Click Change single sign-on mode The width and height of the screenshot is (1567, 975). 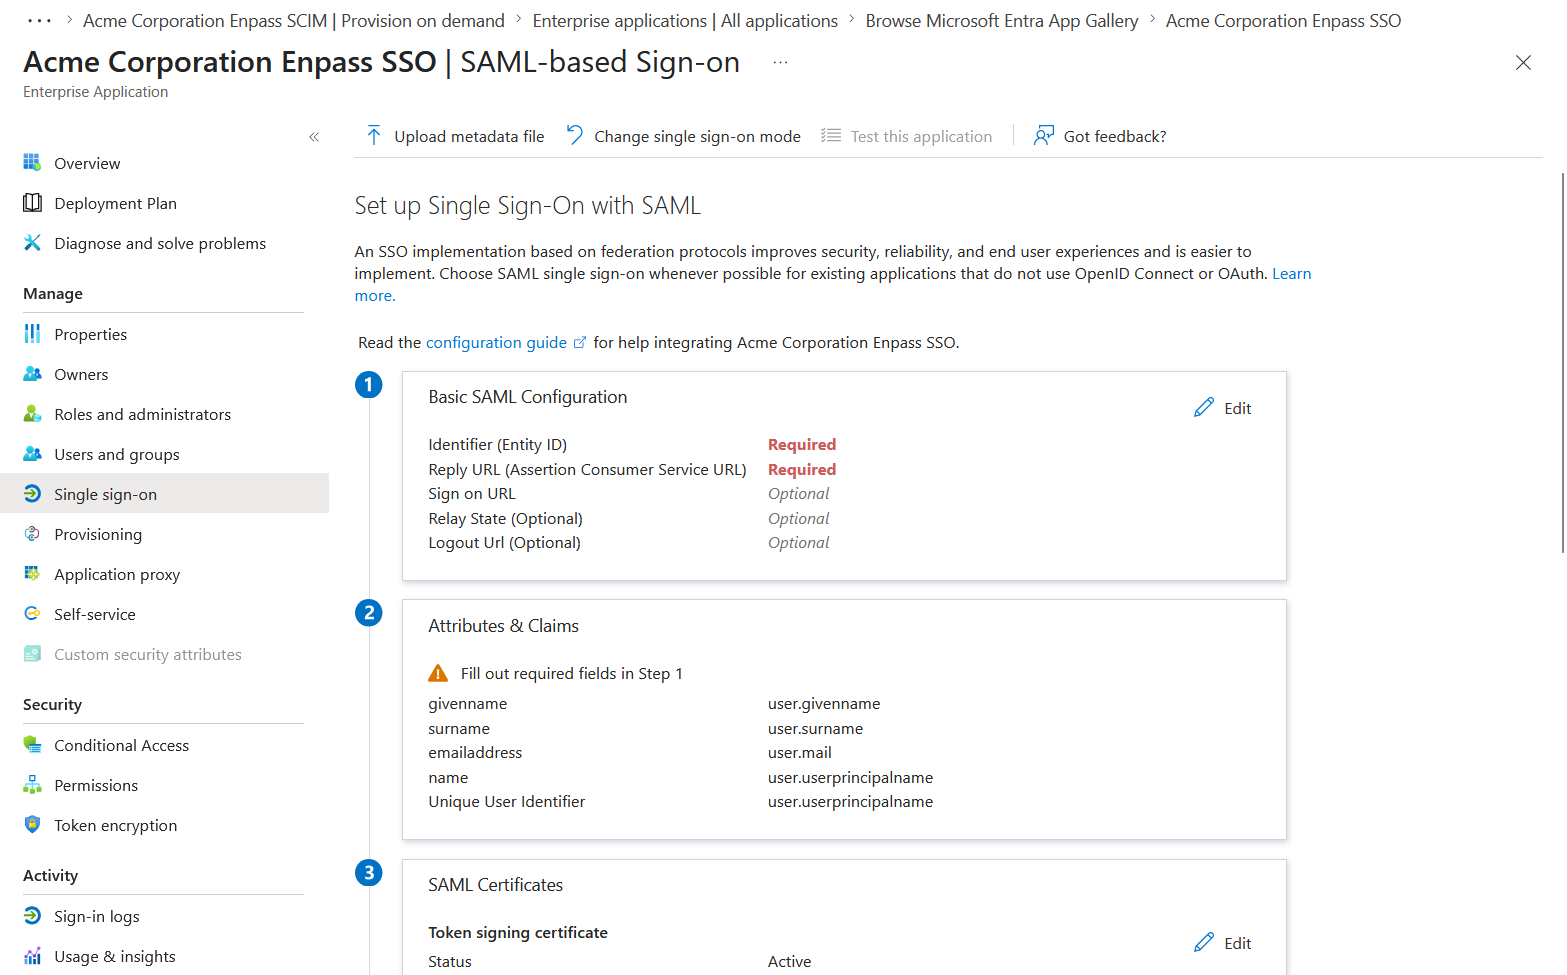pyautogui.click(x=684, y=136)
